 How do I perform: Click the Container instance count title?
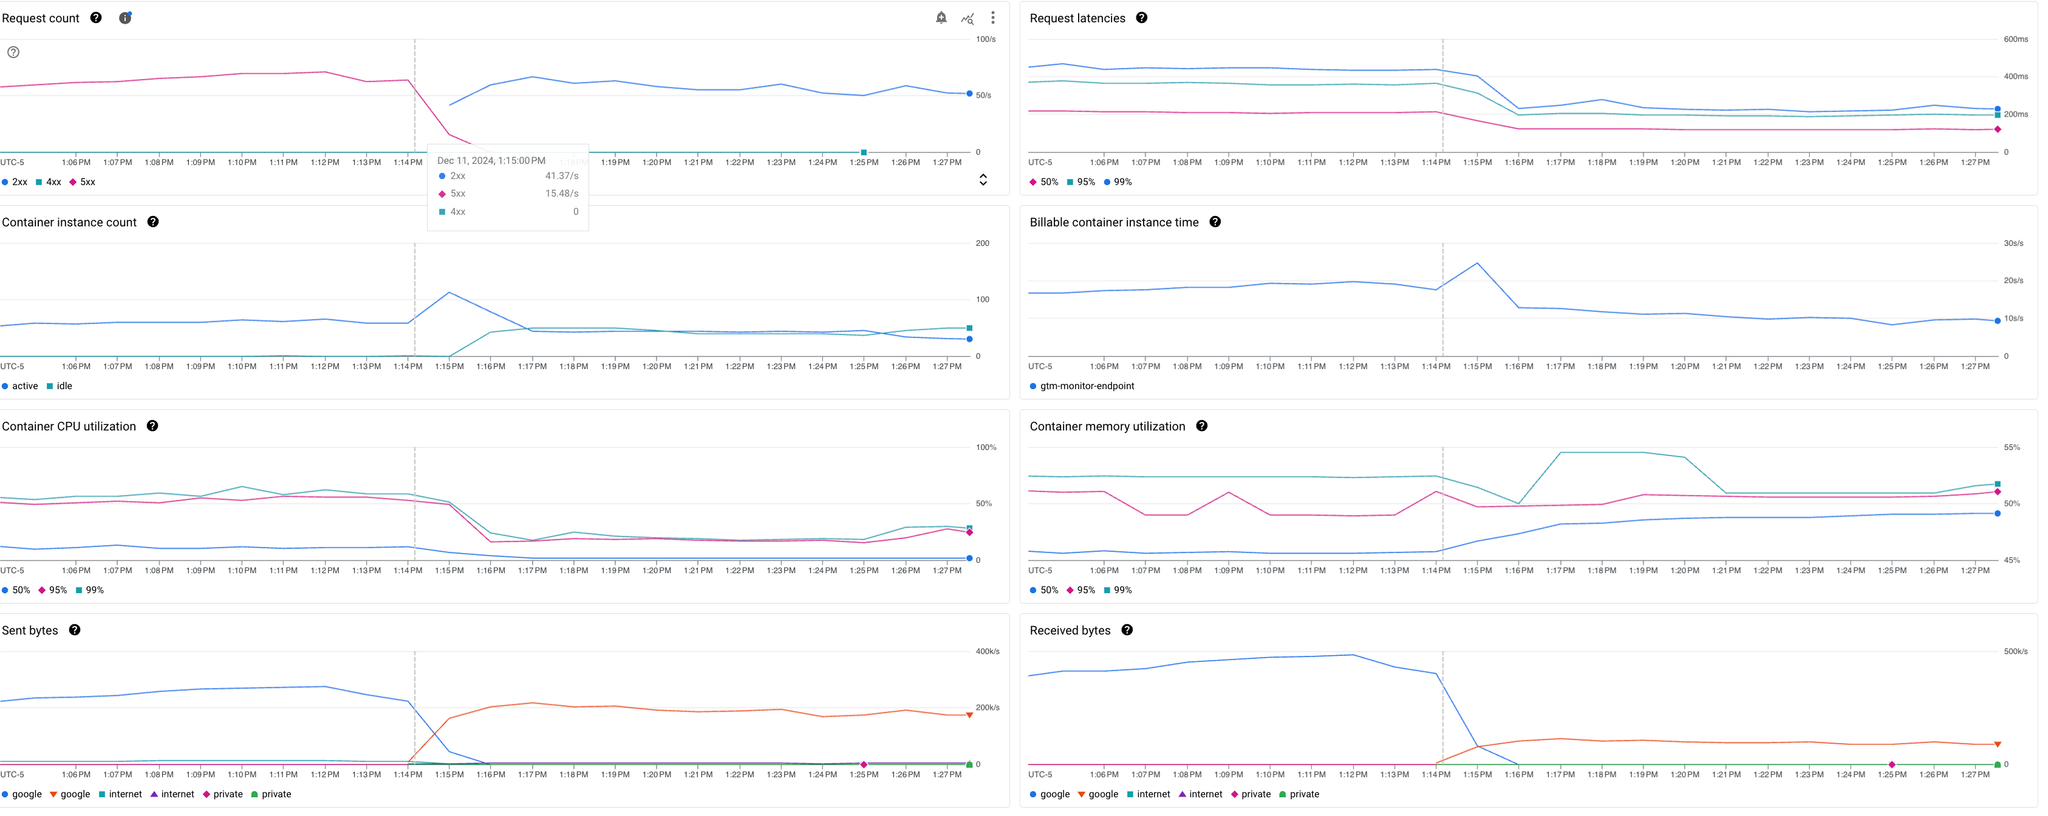[x=69, y=222]
